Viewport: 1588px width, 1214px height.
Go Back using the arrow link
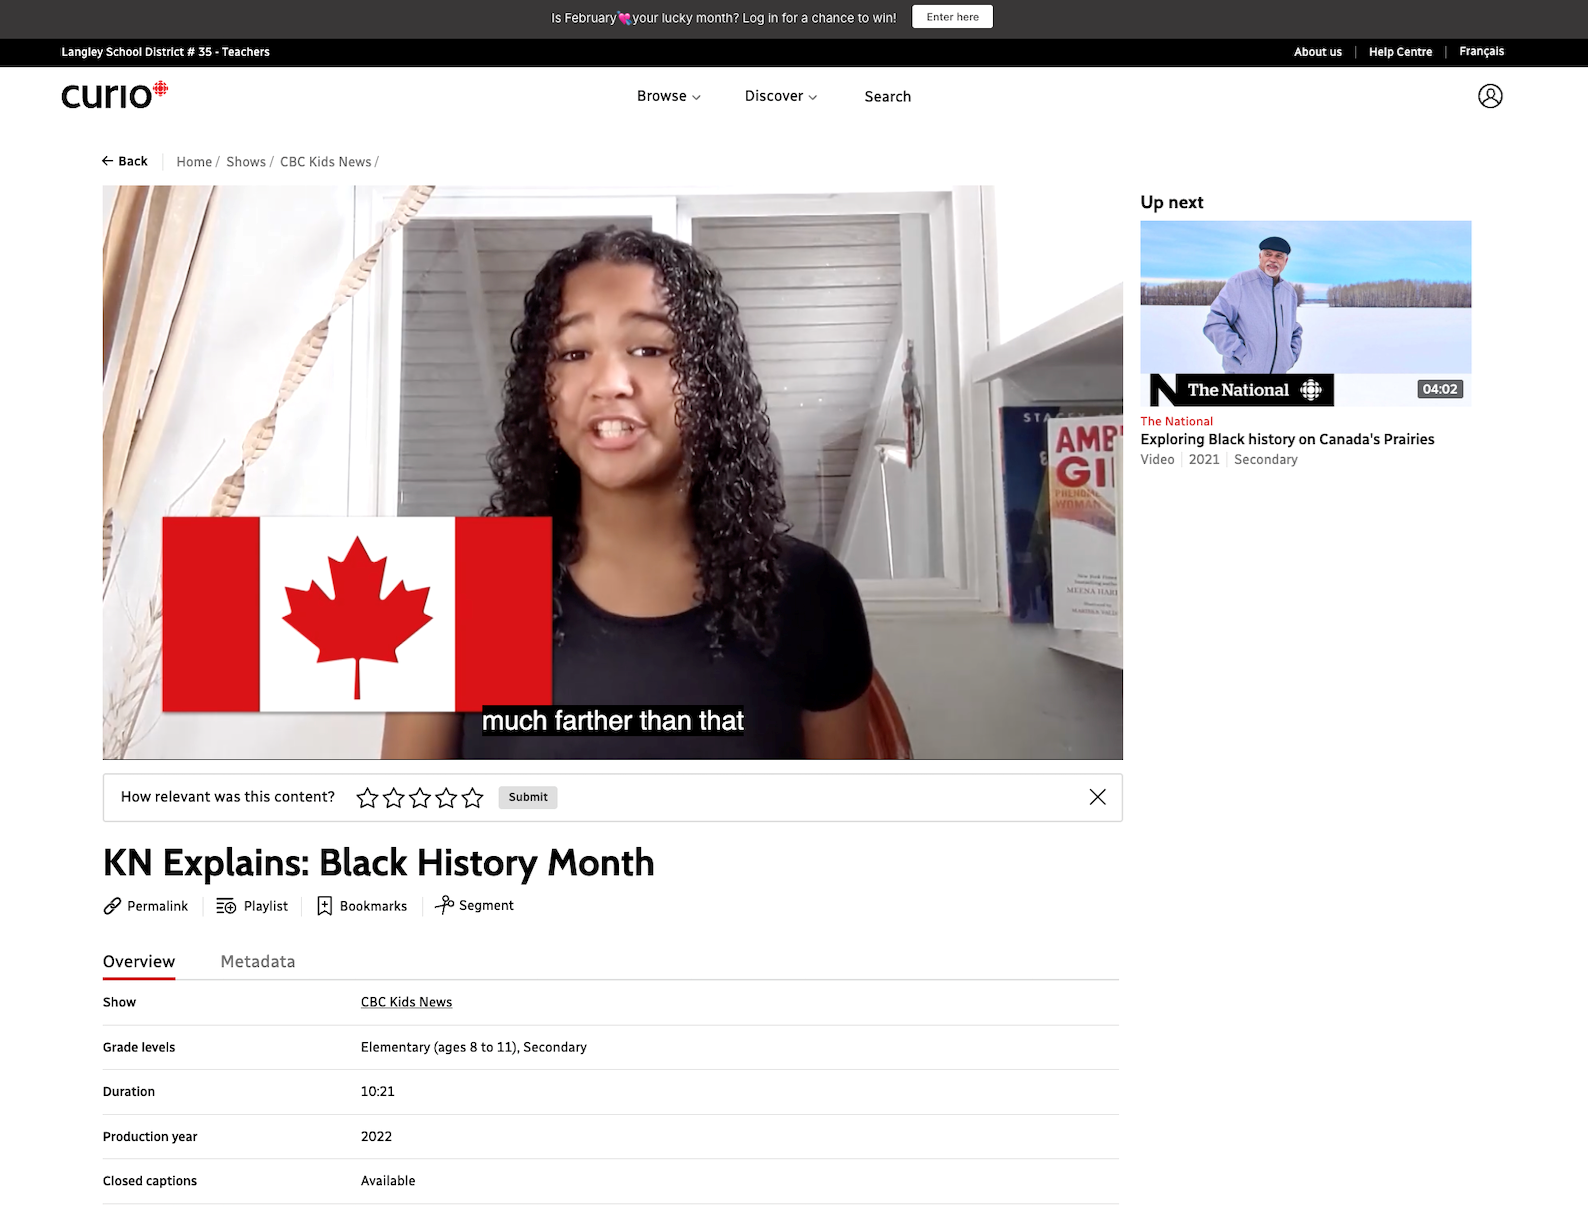[125, 161]
